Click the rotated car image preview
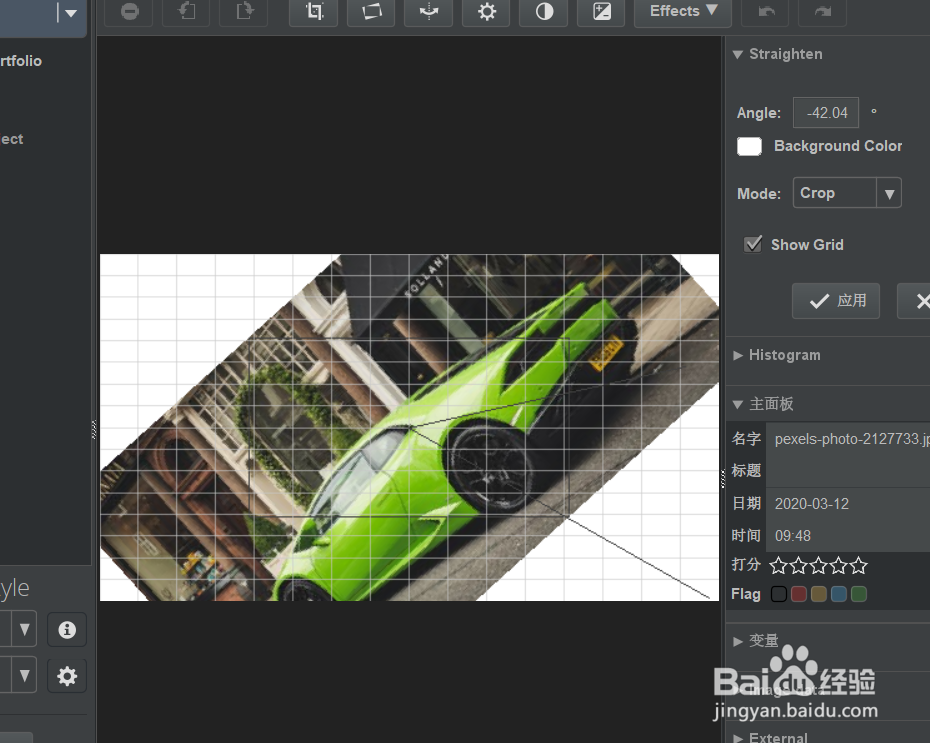The width and height of the screenshot is (930, 743). tap(409, 428)
